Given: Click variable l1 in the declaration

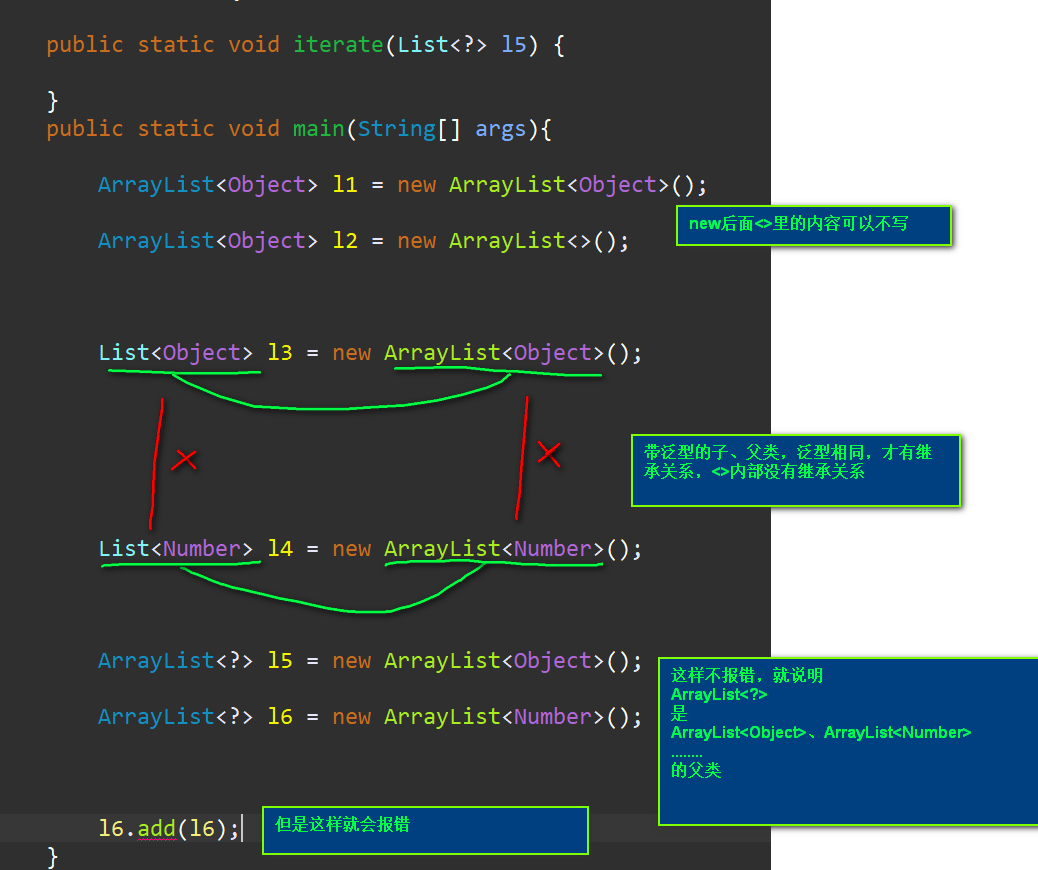Looking at the screenshot, I should tap(345, 185).
